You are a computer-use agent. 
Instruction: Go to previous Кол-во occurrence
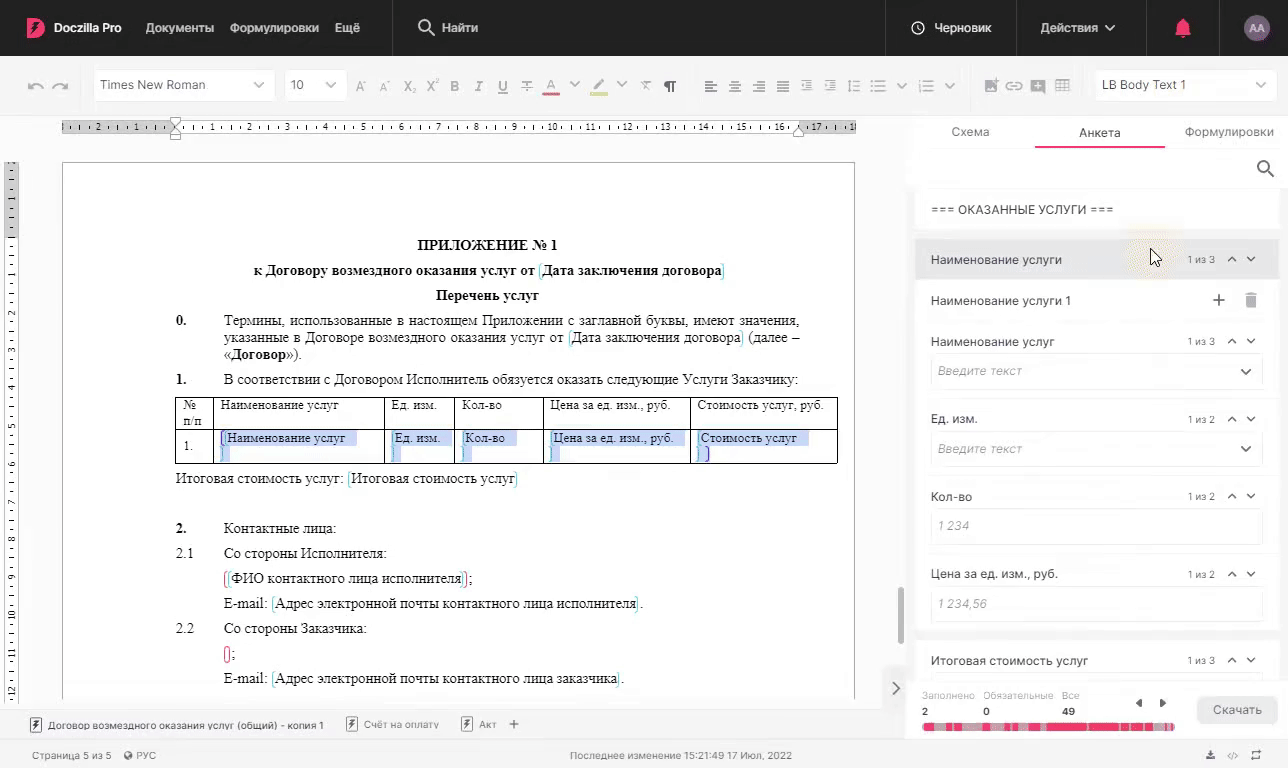click(x=1232, y=497)
